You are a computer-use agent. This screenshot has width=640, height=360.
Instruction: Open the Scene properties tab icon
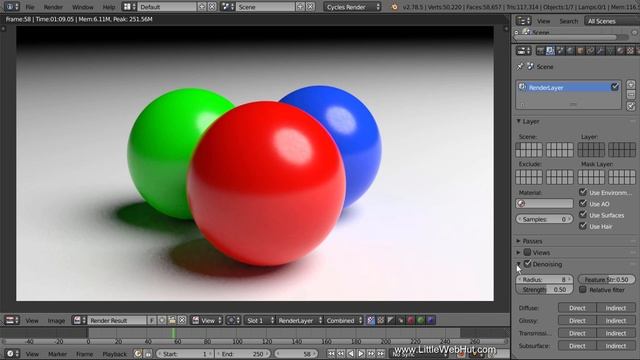click(560, 51)
